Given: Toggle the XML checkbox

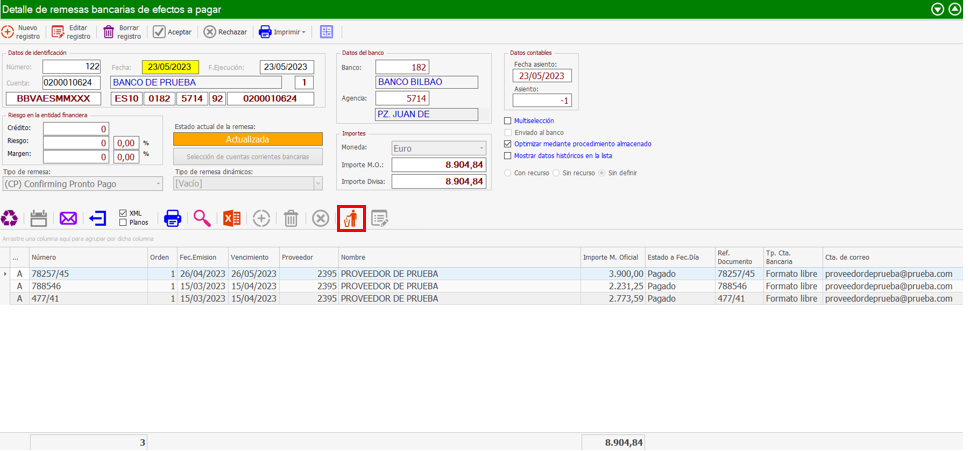Looking at the screenshot, I should tap(123, 213).
